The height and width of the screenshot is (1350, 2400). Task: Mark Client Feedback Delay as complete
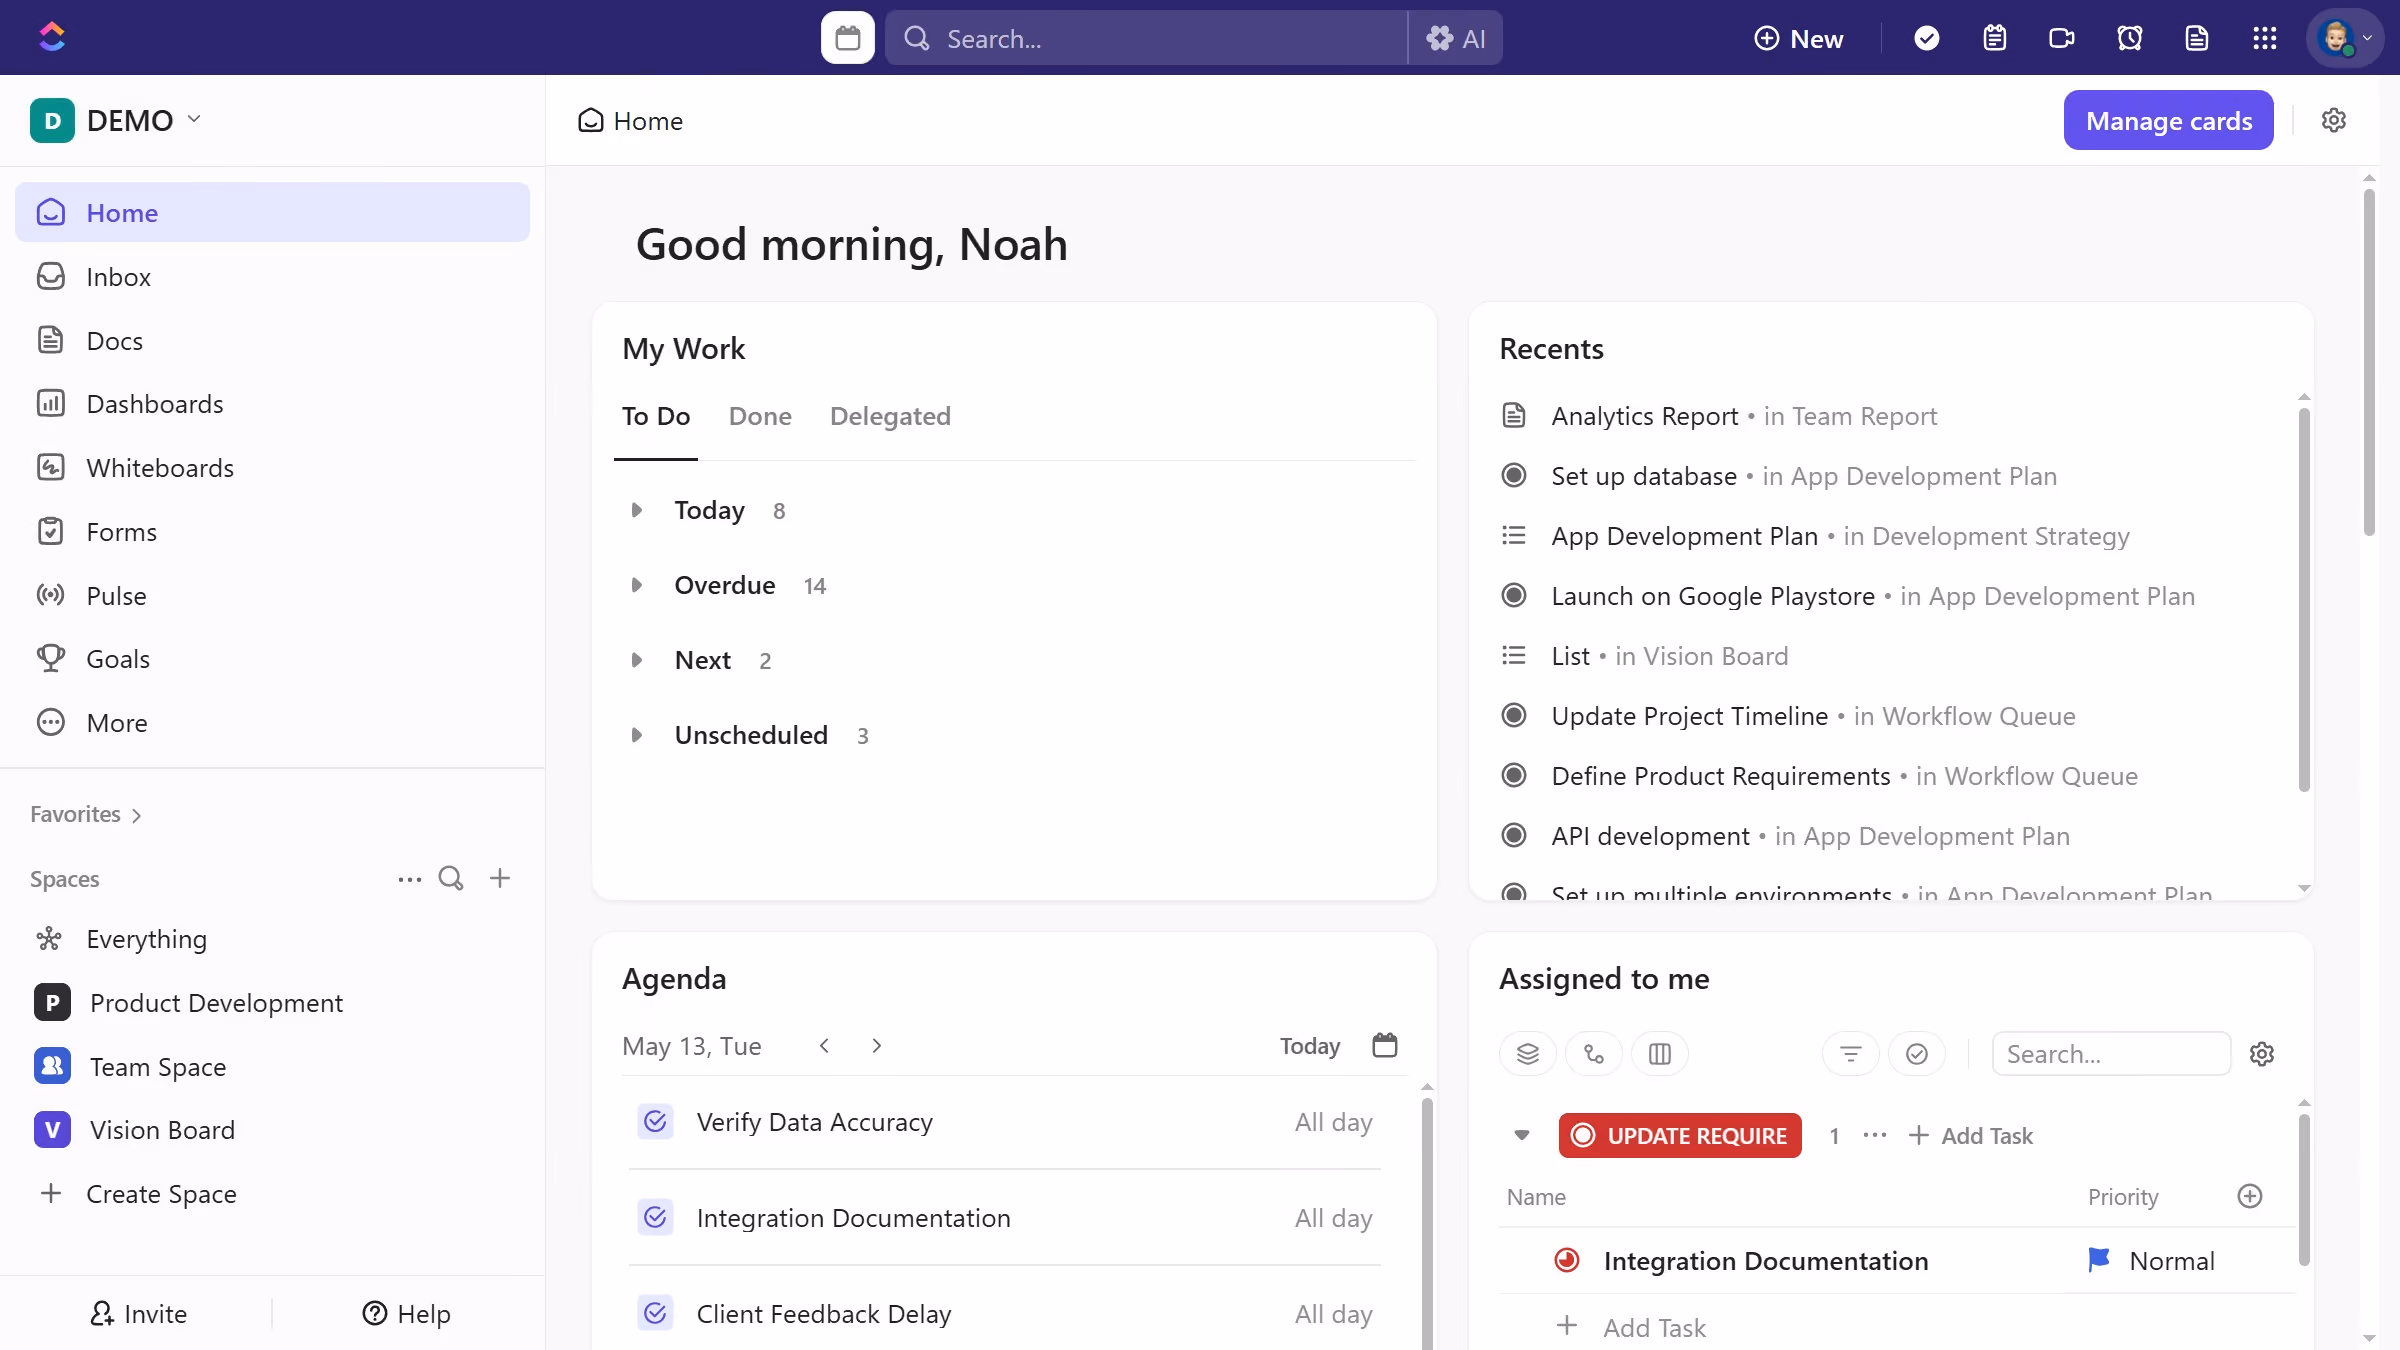point(655,1313)
